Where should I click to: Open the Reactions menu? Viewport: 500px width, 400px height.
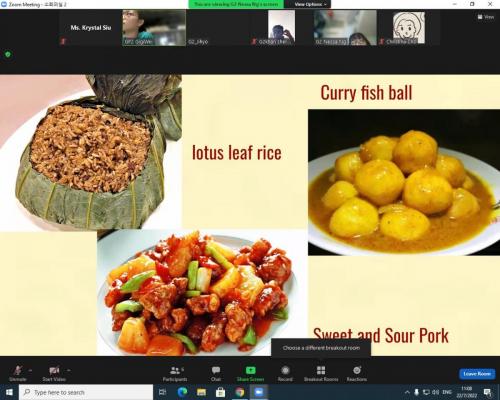(357, 373)
